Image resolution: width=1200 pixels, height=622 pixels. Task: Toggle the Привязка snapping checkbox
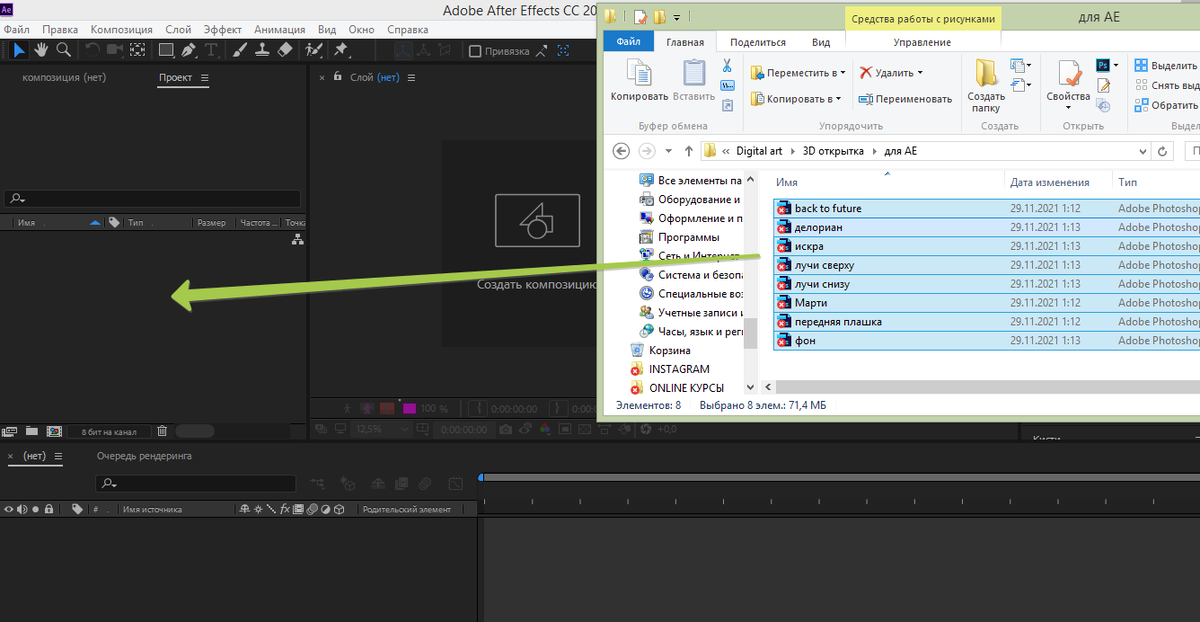(x=475, y=51)
